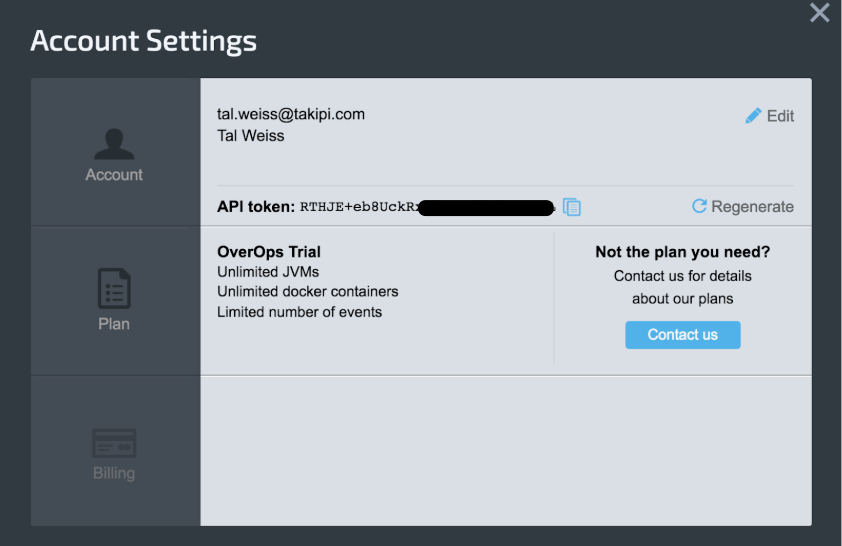The image size is (842, 546).
Task: Click Limited number of events text
Action: pos(300,312)
